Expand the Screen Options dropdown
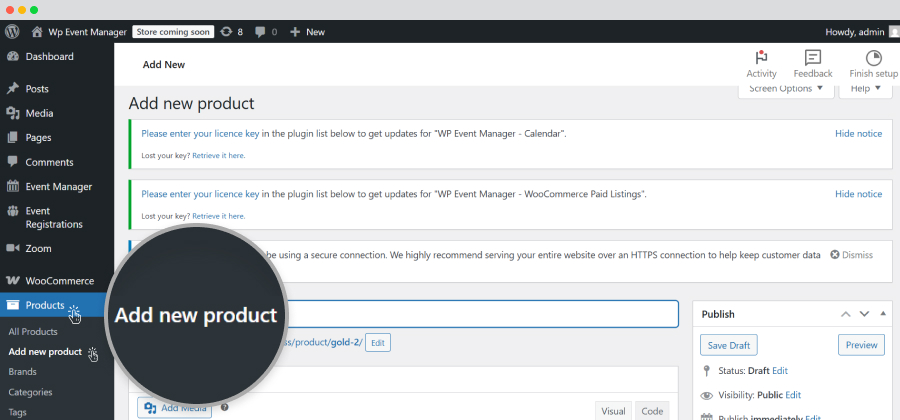Viewport: 900px width, 420px height. 786,89
